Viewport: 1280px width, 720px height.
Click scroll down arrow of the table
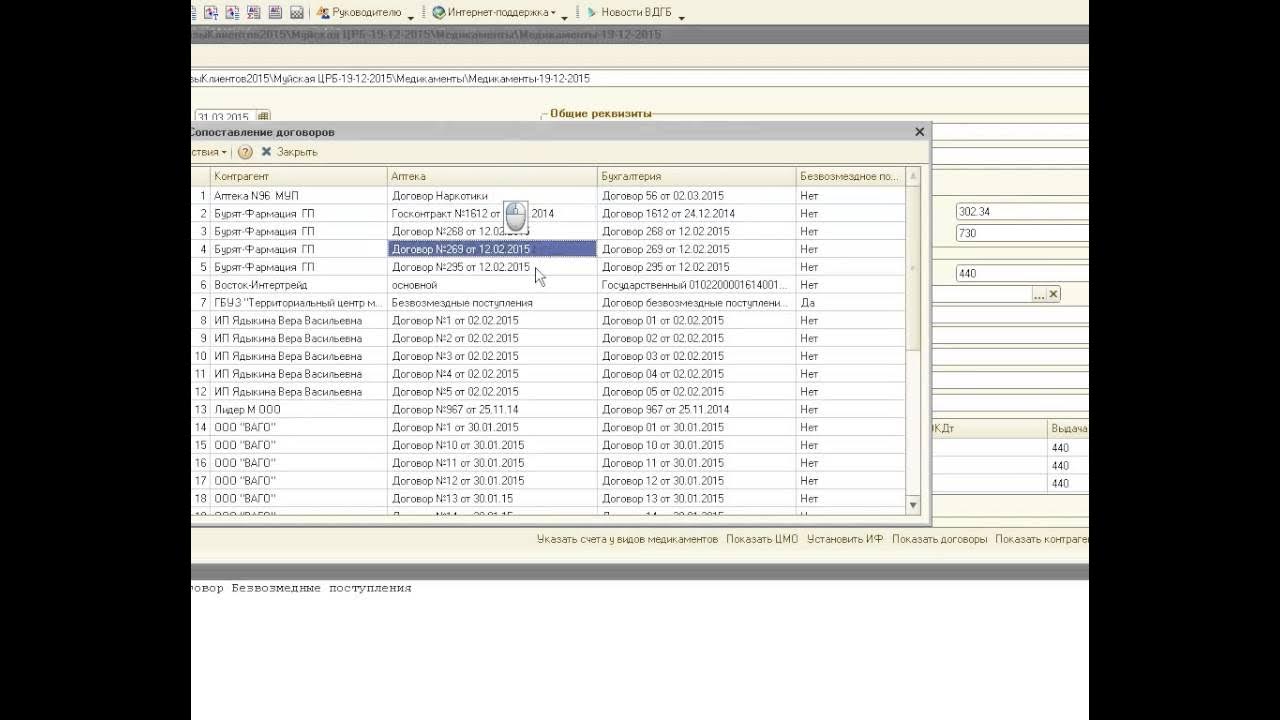(x=913, y=506)
